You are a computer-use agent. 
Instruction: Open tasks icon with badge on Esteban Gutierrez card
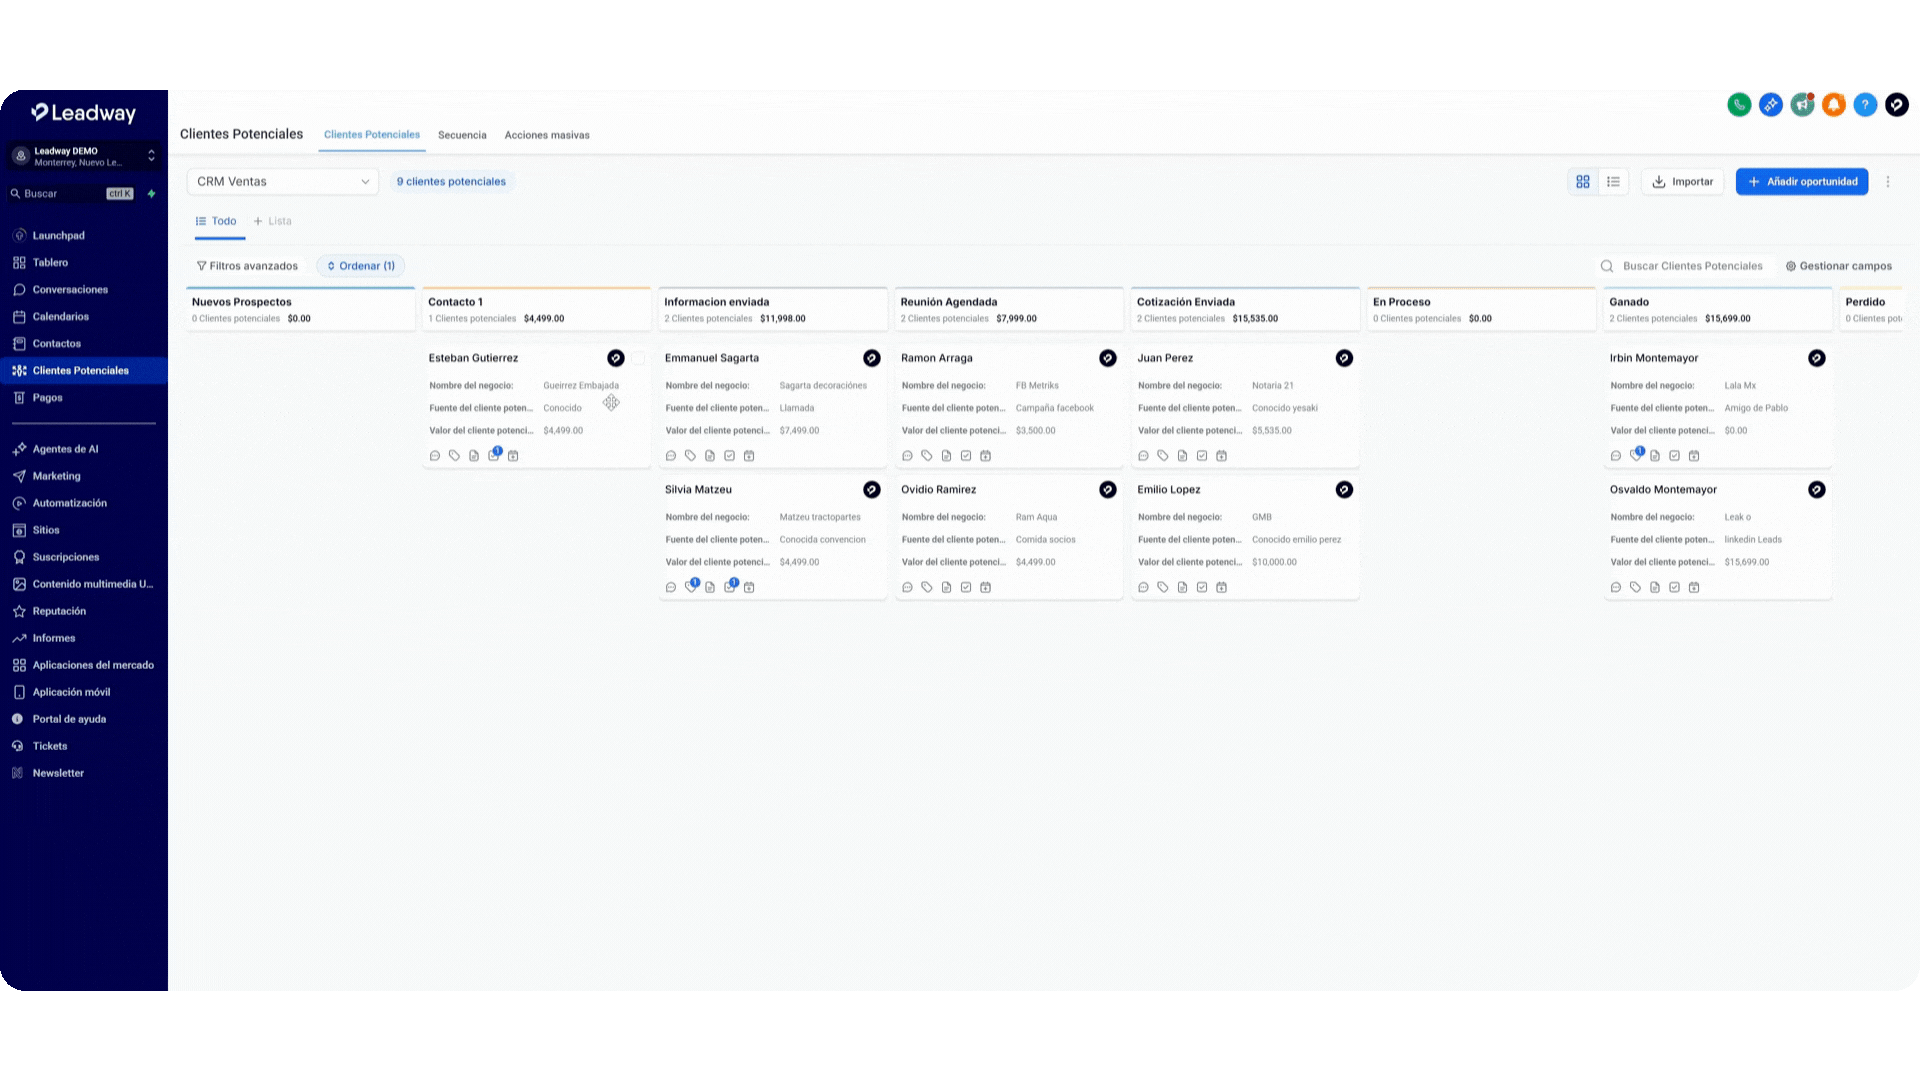tap(494, 455)
